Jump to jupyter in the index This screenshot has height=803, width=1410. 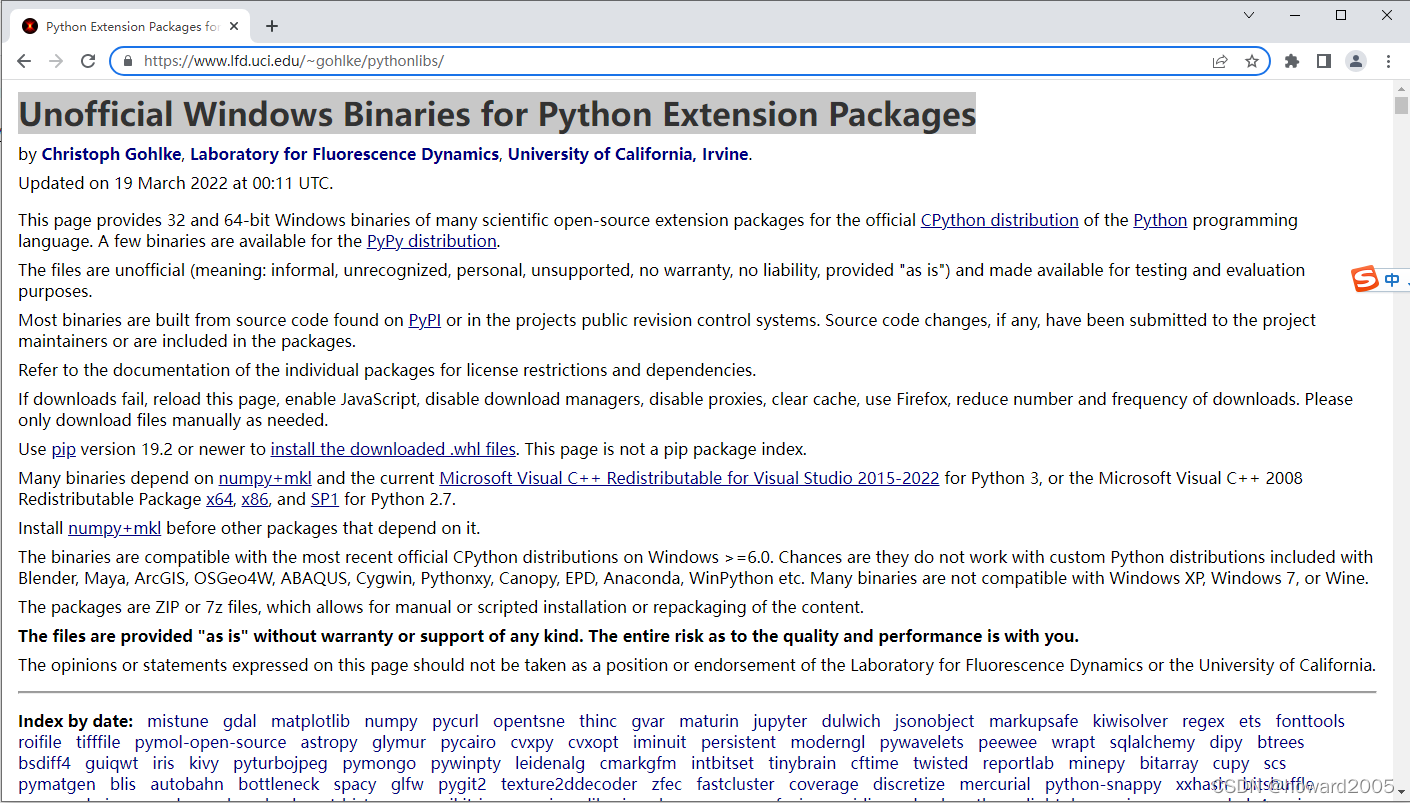tap(780, 721)
